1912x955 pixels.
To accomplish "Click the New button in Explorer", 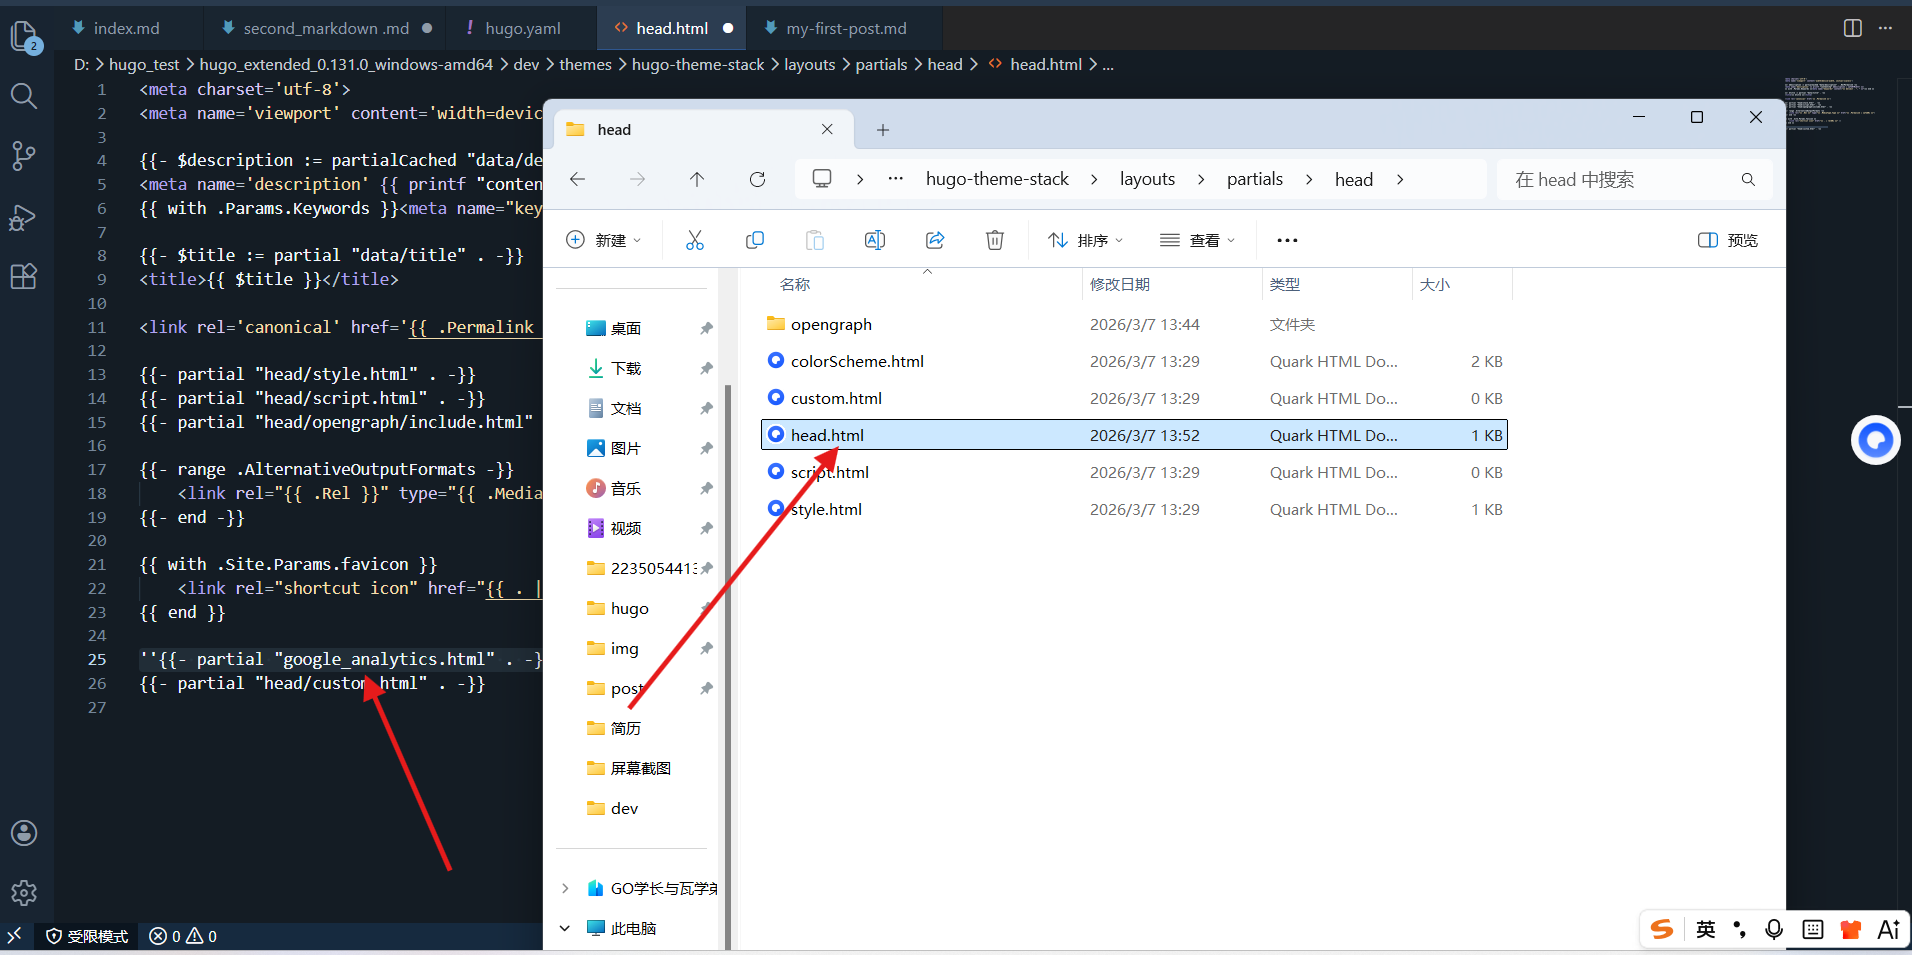I will pyautogui.click(x=604, y=240).
